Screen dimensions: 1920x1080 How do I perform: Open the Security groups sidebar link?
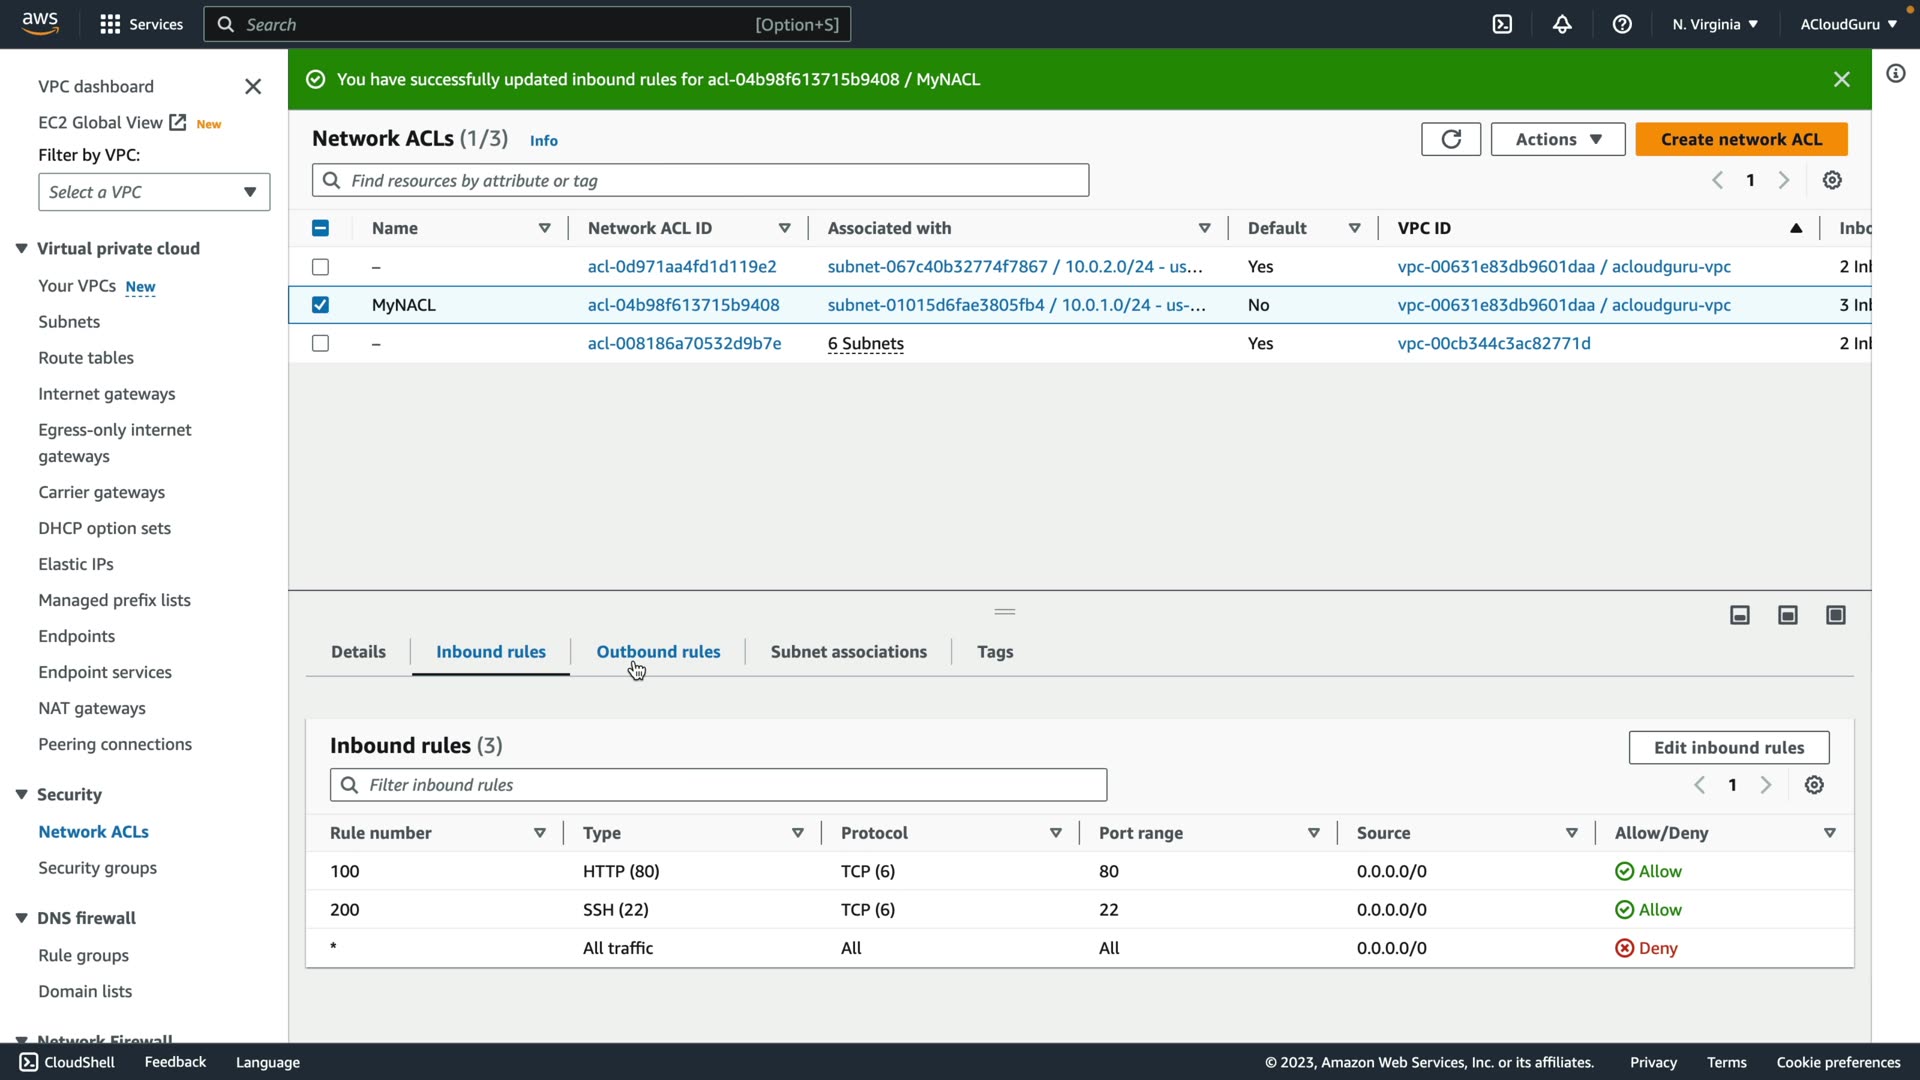tap(97, 868)
